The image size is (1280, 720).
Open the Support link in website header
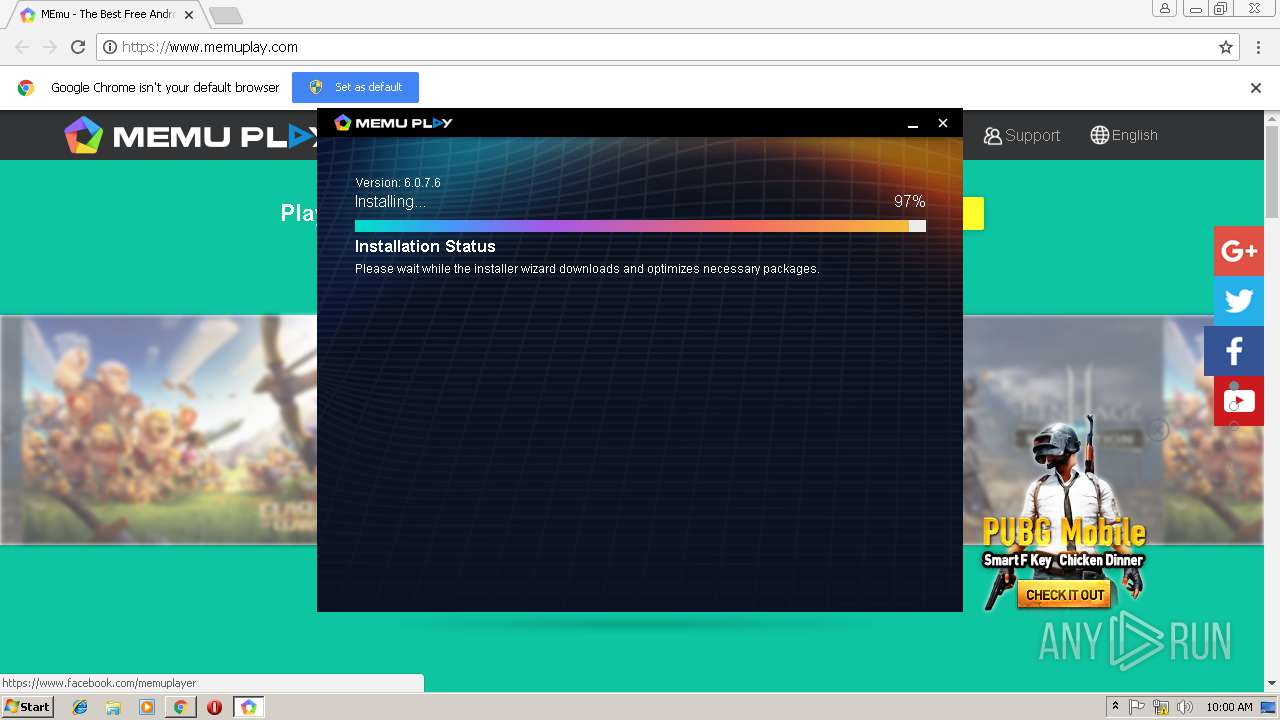pos(1021,135)
